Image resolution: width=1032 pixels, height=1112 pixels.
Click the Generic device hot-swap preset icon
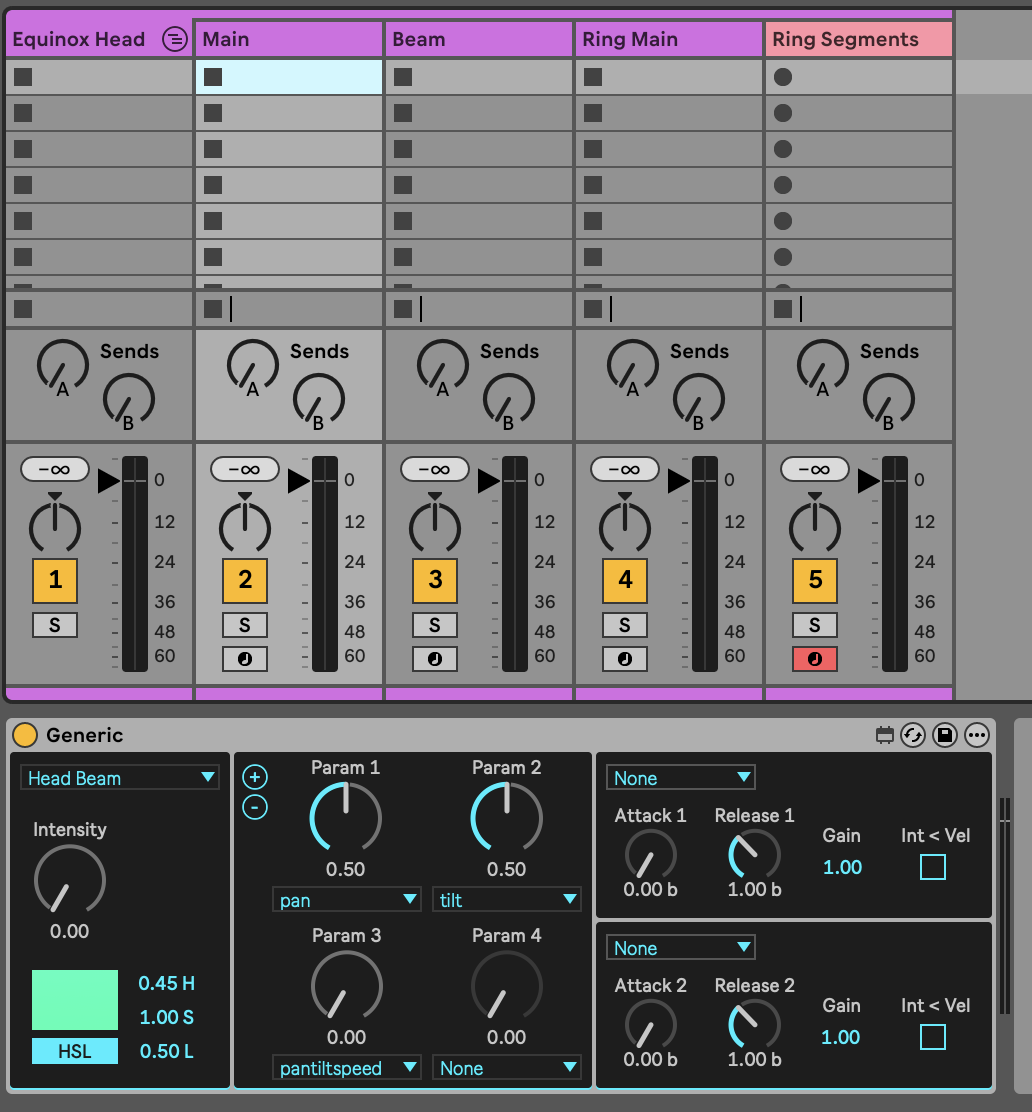[913, 736]
